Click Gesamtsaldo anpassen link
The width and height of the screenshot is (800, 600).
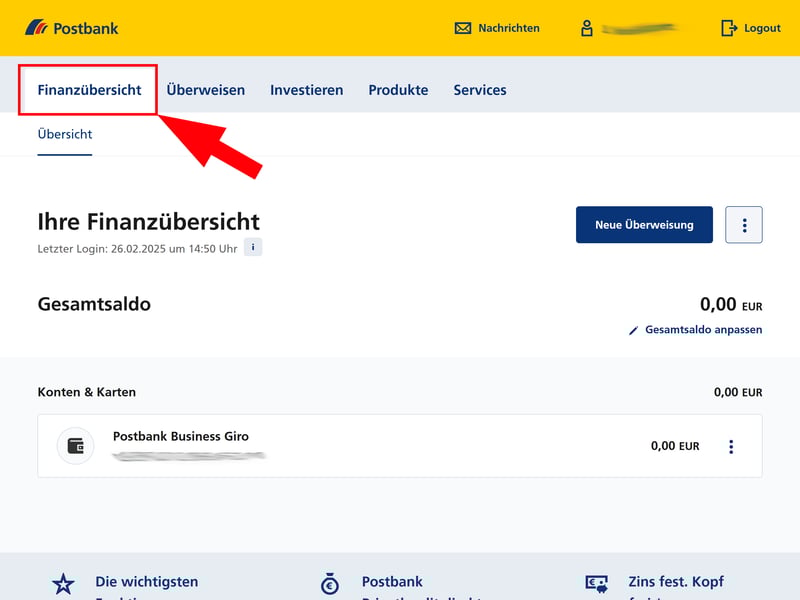pos(704,330)
